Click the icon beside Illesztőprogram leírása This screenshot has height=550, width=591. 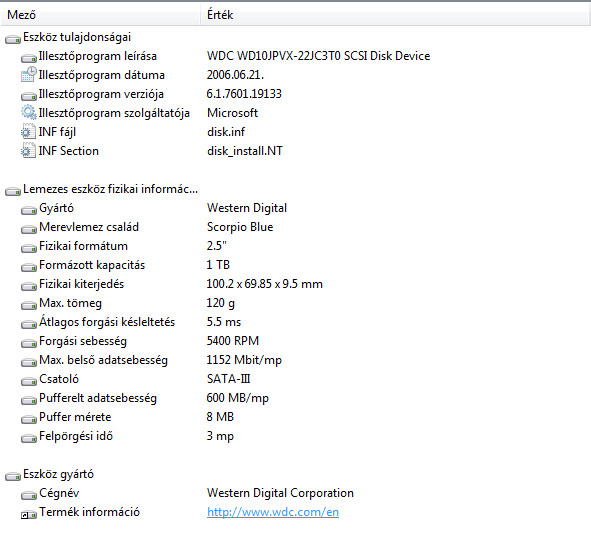tap(29, 58)
